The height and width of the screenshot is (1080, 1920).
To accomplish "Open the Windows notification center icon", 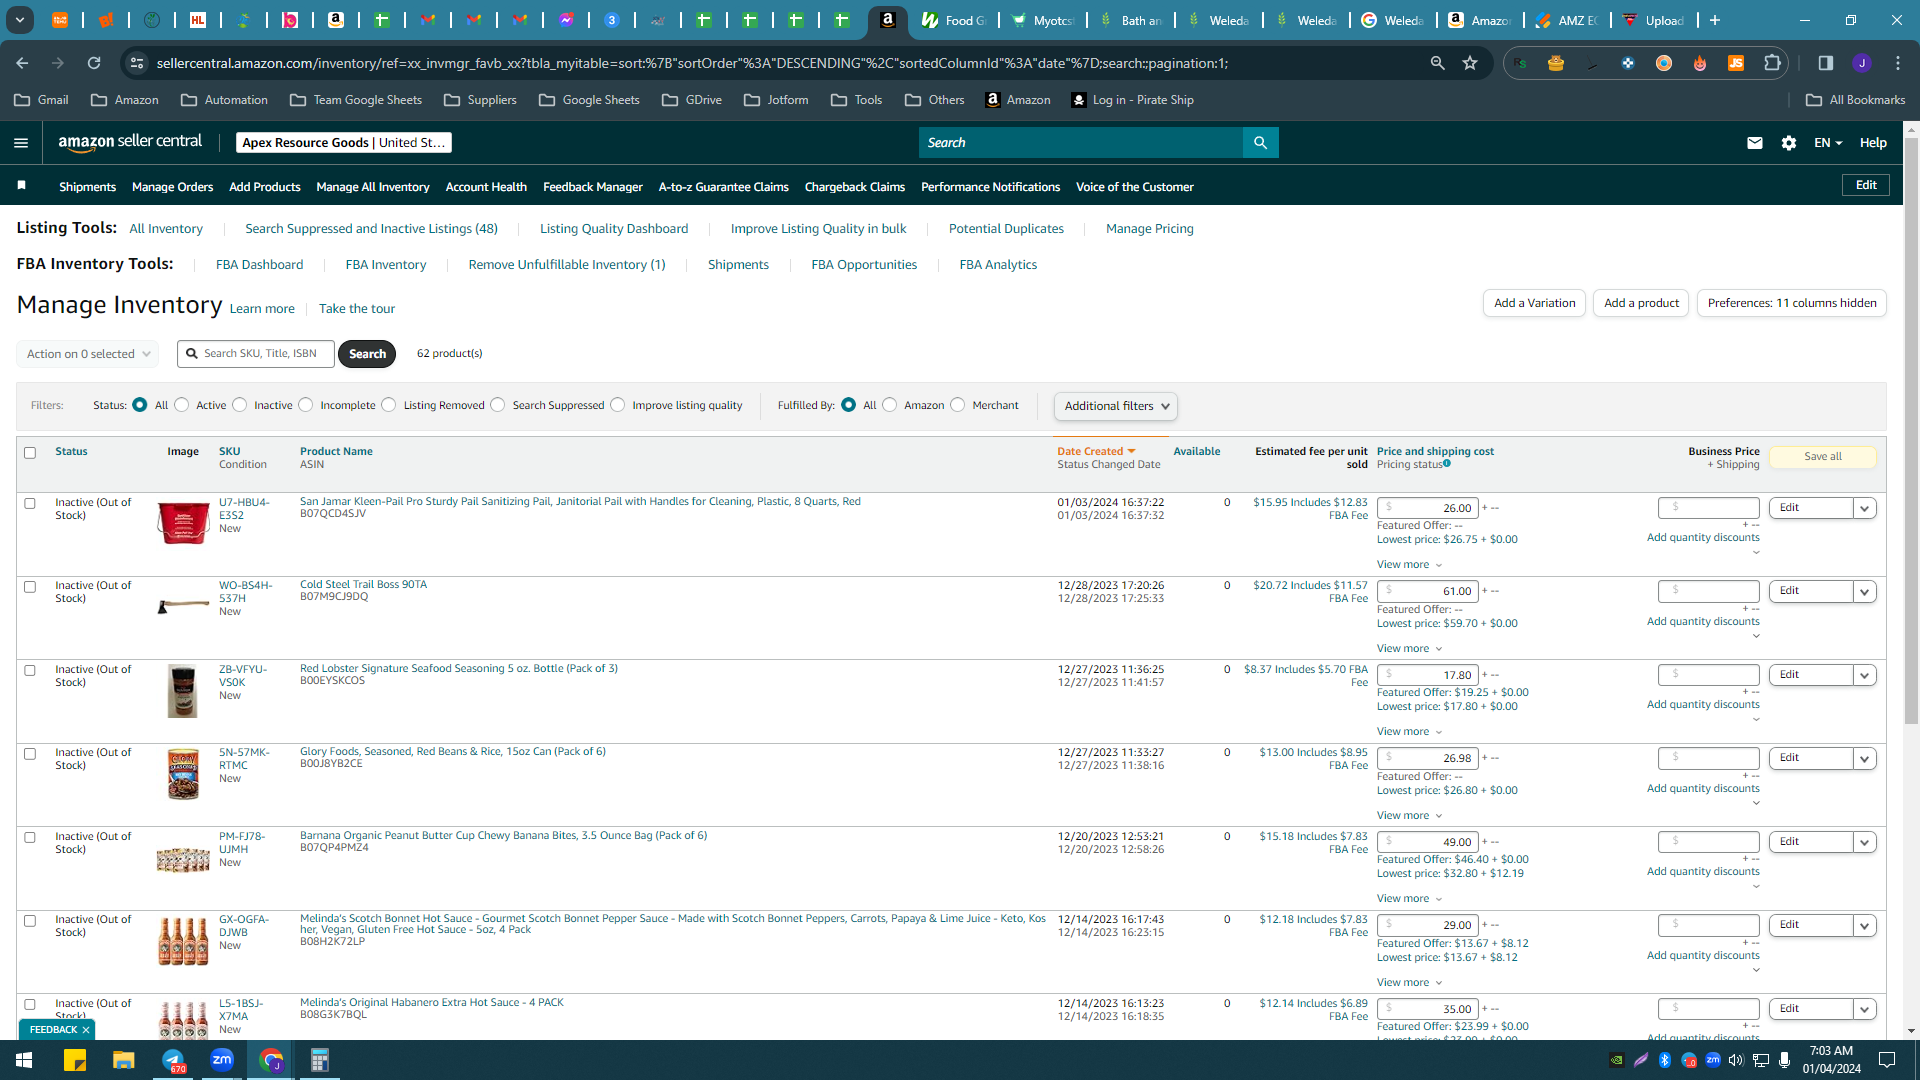I will (x=1887, y=1060).
